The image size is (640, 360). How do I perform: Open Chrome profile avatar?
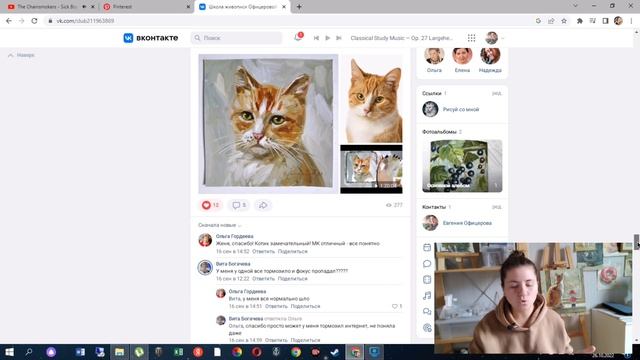[618, 21]
